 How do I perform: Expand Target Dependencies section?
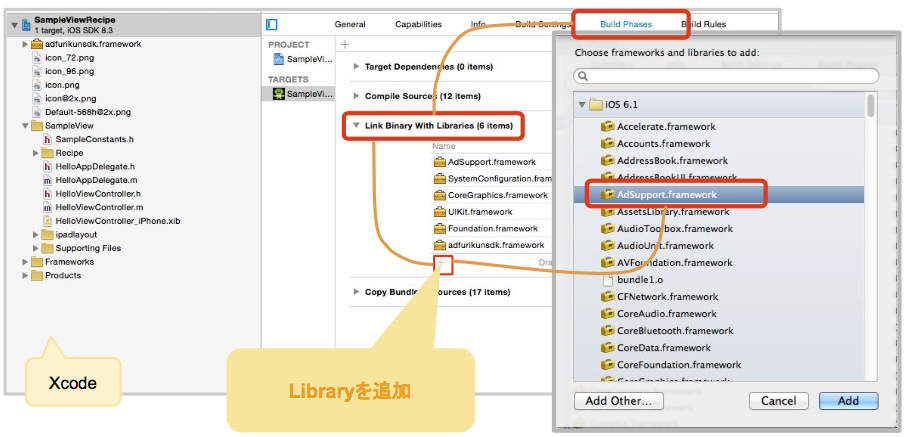pyautogui.click(x=356, y=67)
